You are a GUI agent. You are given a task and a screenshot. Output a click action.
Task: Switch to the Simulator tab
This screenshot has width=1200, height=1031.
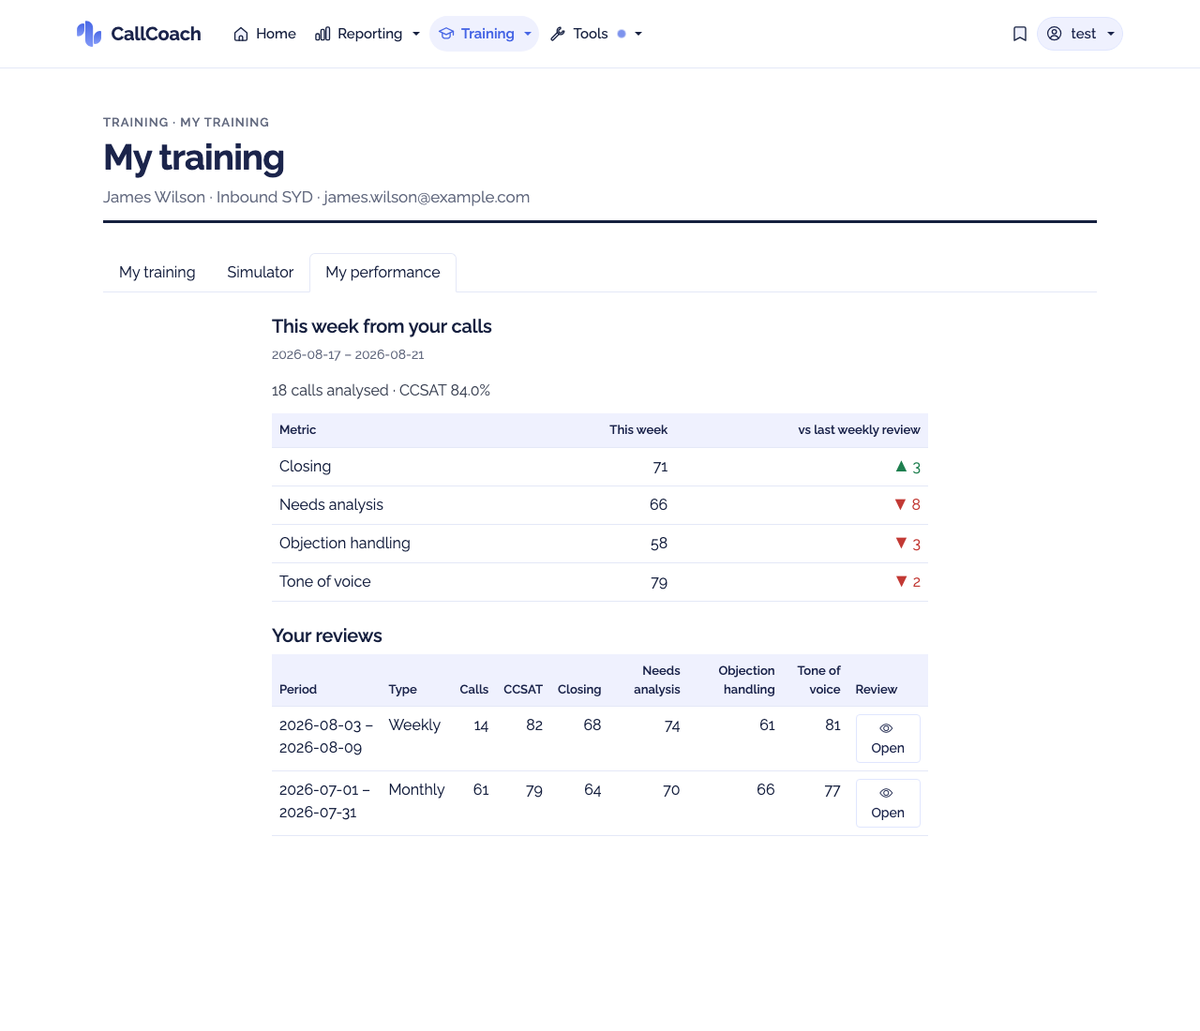pos(260,272)
